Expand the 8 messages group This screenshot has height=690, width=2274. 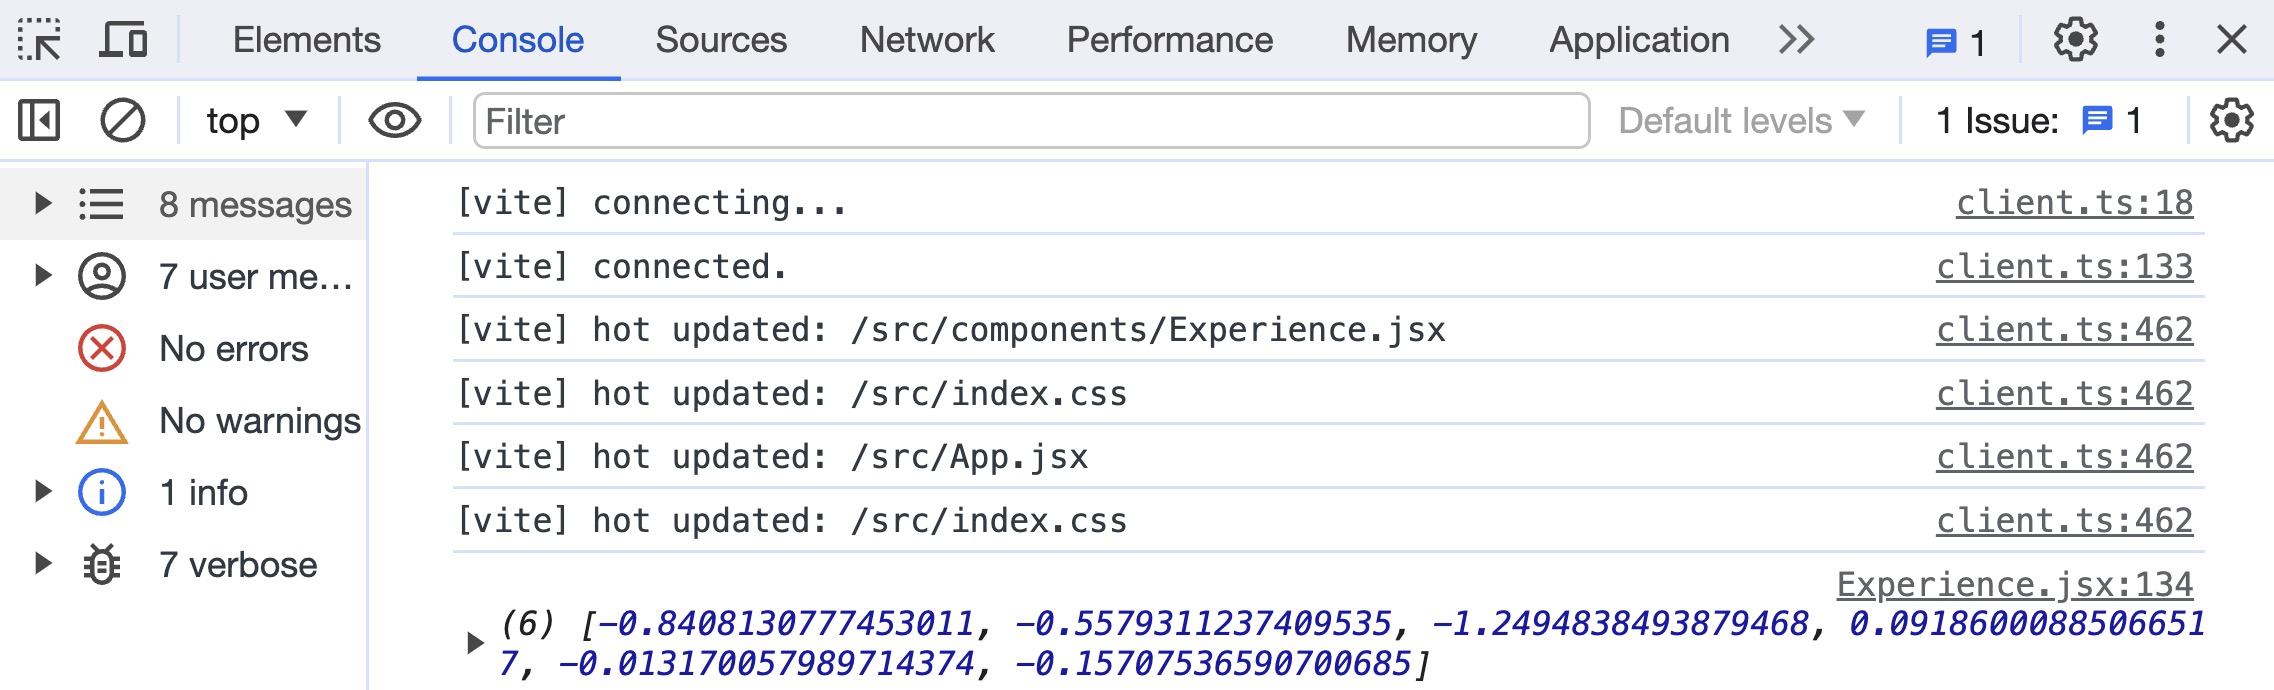[x=42, y=204]
